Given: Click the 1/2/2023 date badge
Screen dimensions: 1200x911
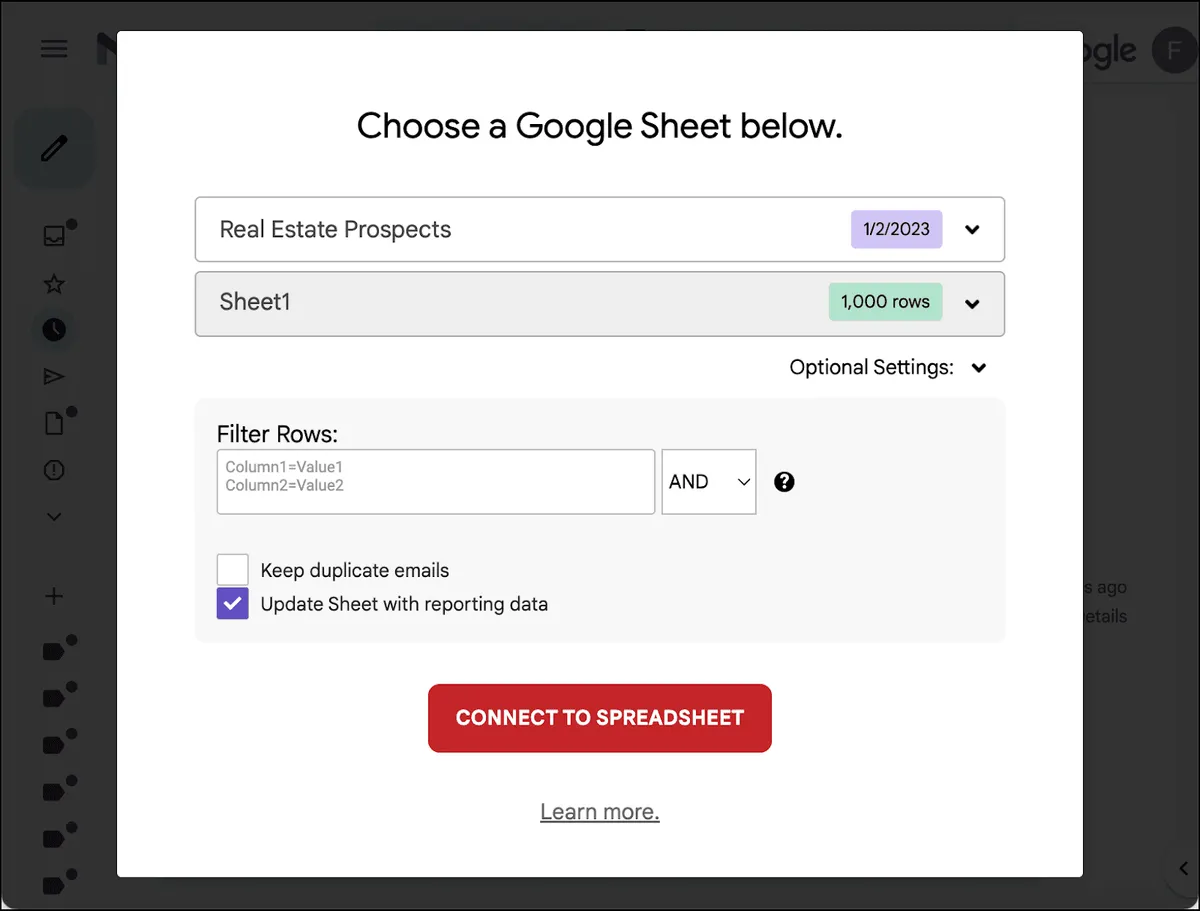Looking at the screenshot, I should tap(897, 229).
